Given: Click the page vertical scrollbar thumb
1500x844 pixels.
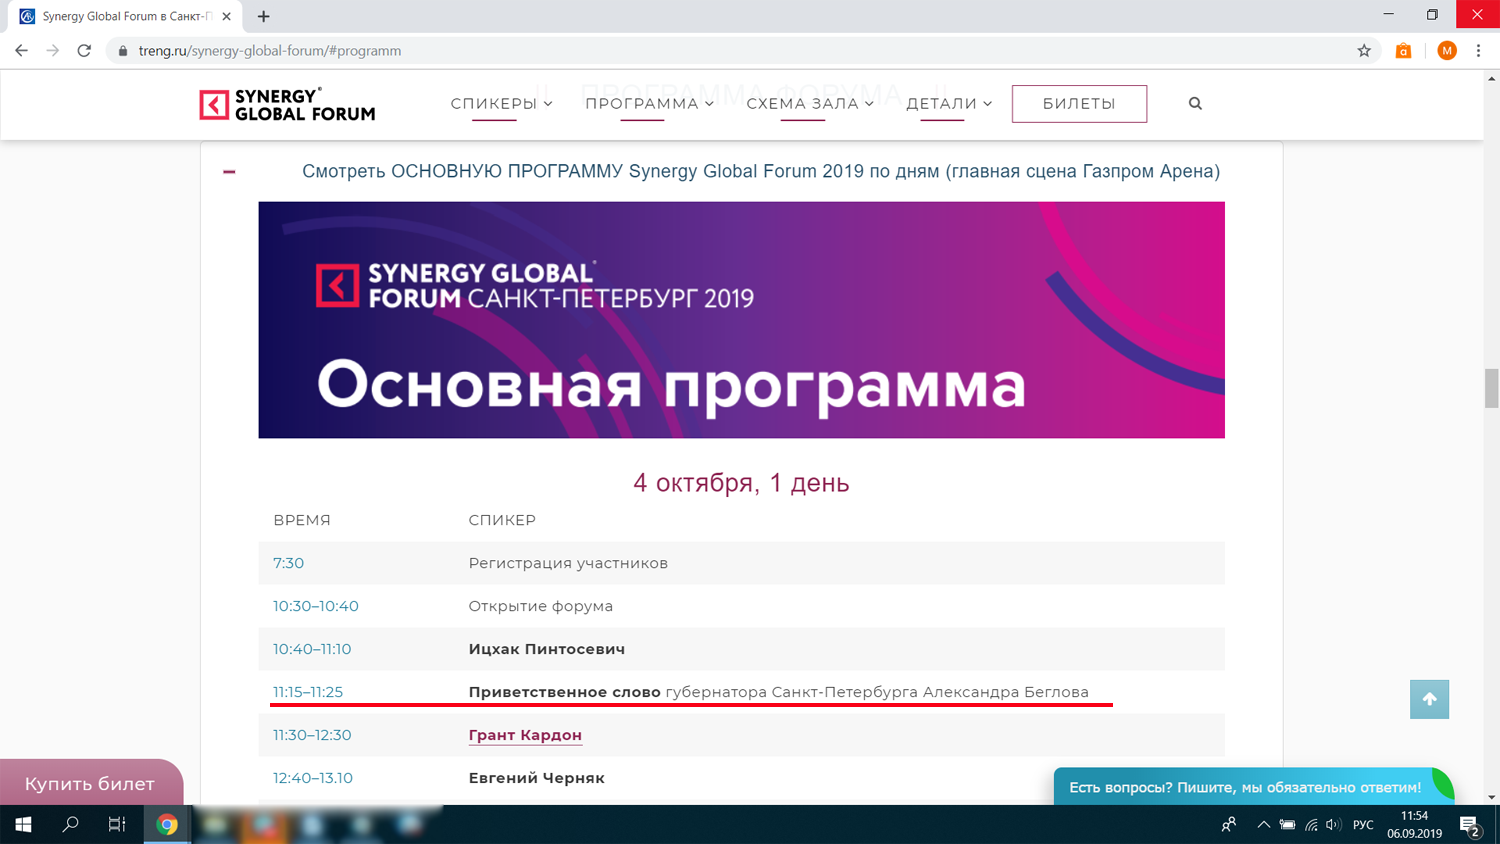Looking at the screenshot, I should coord(1491,388).
